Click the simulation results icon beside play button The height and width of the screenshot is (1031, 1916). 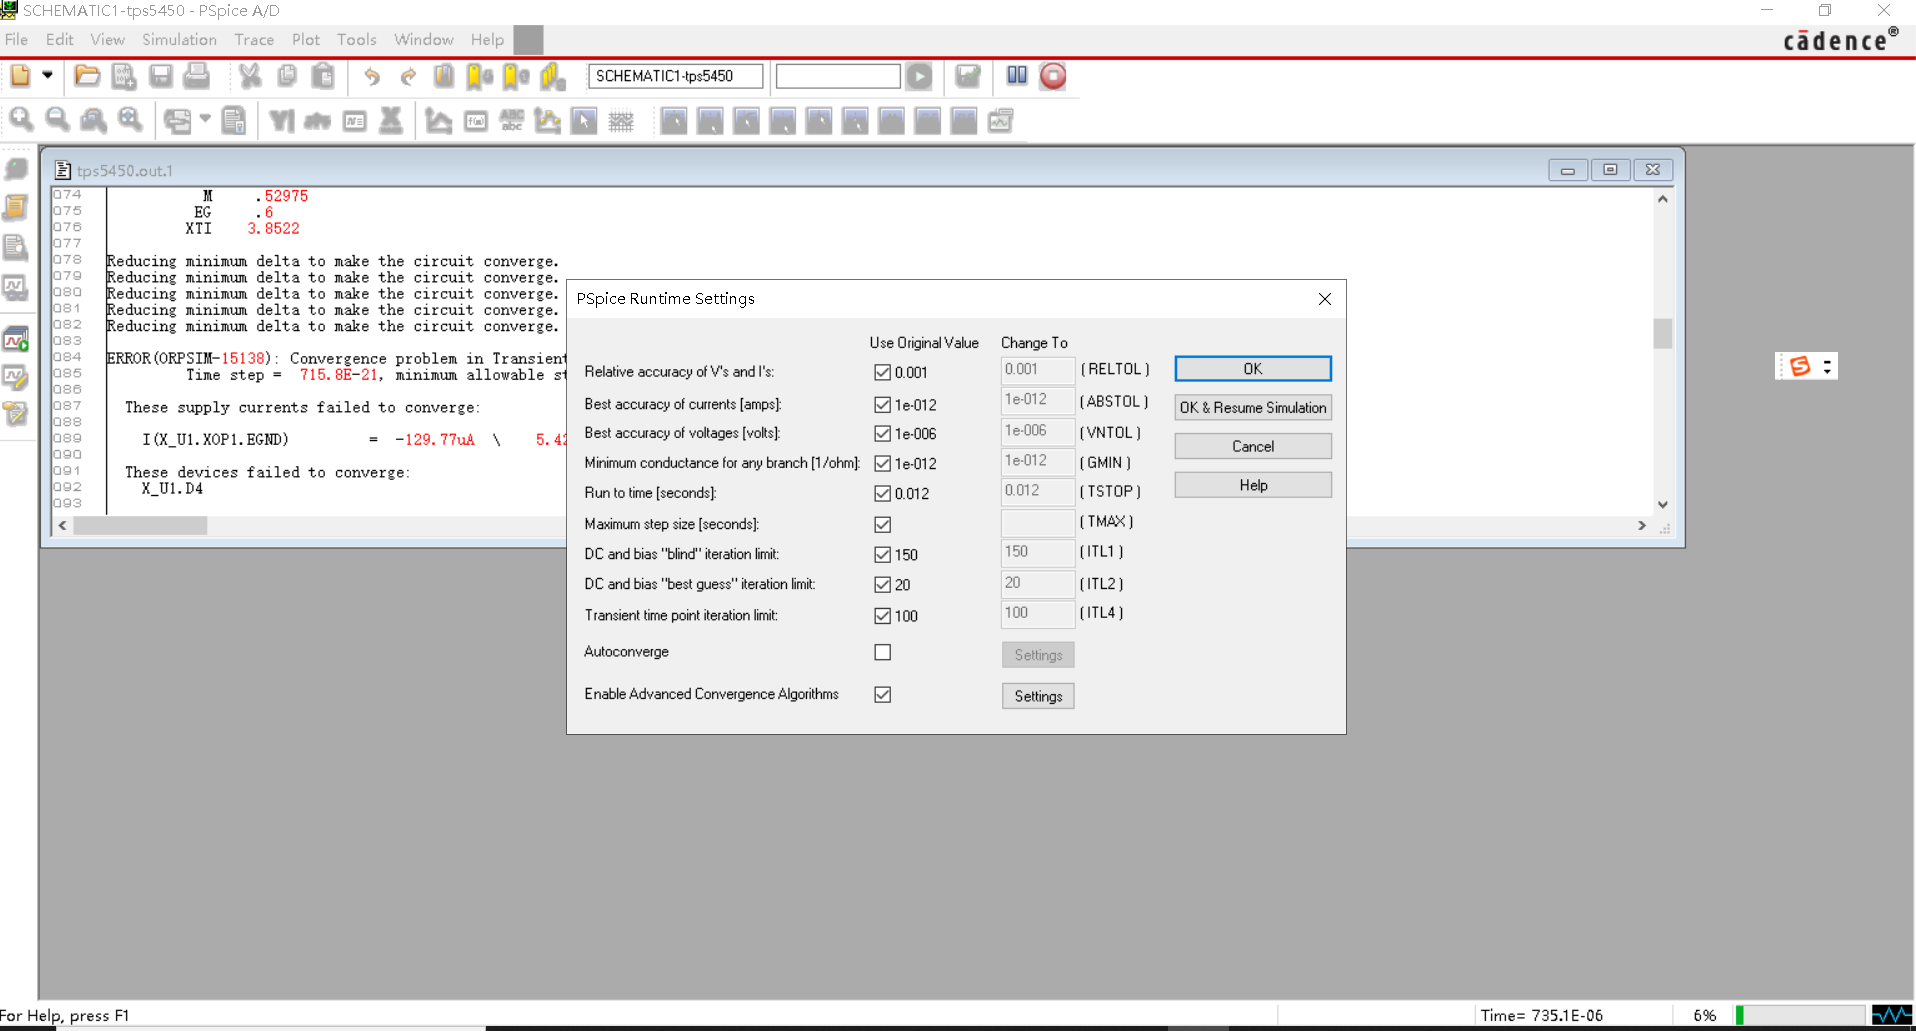pos(967,76)
